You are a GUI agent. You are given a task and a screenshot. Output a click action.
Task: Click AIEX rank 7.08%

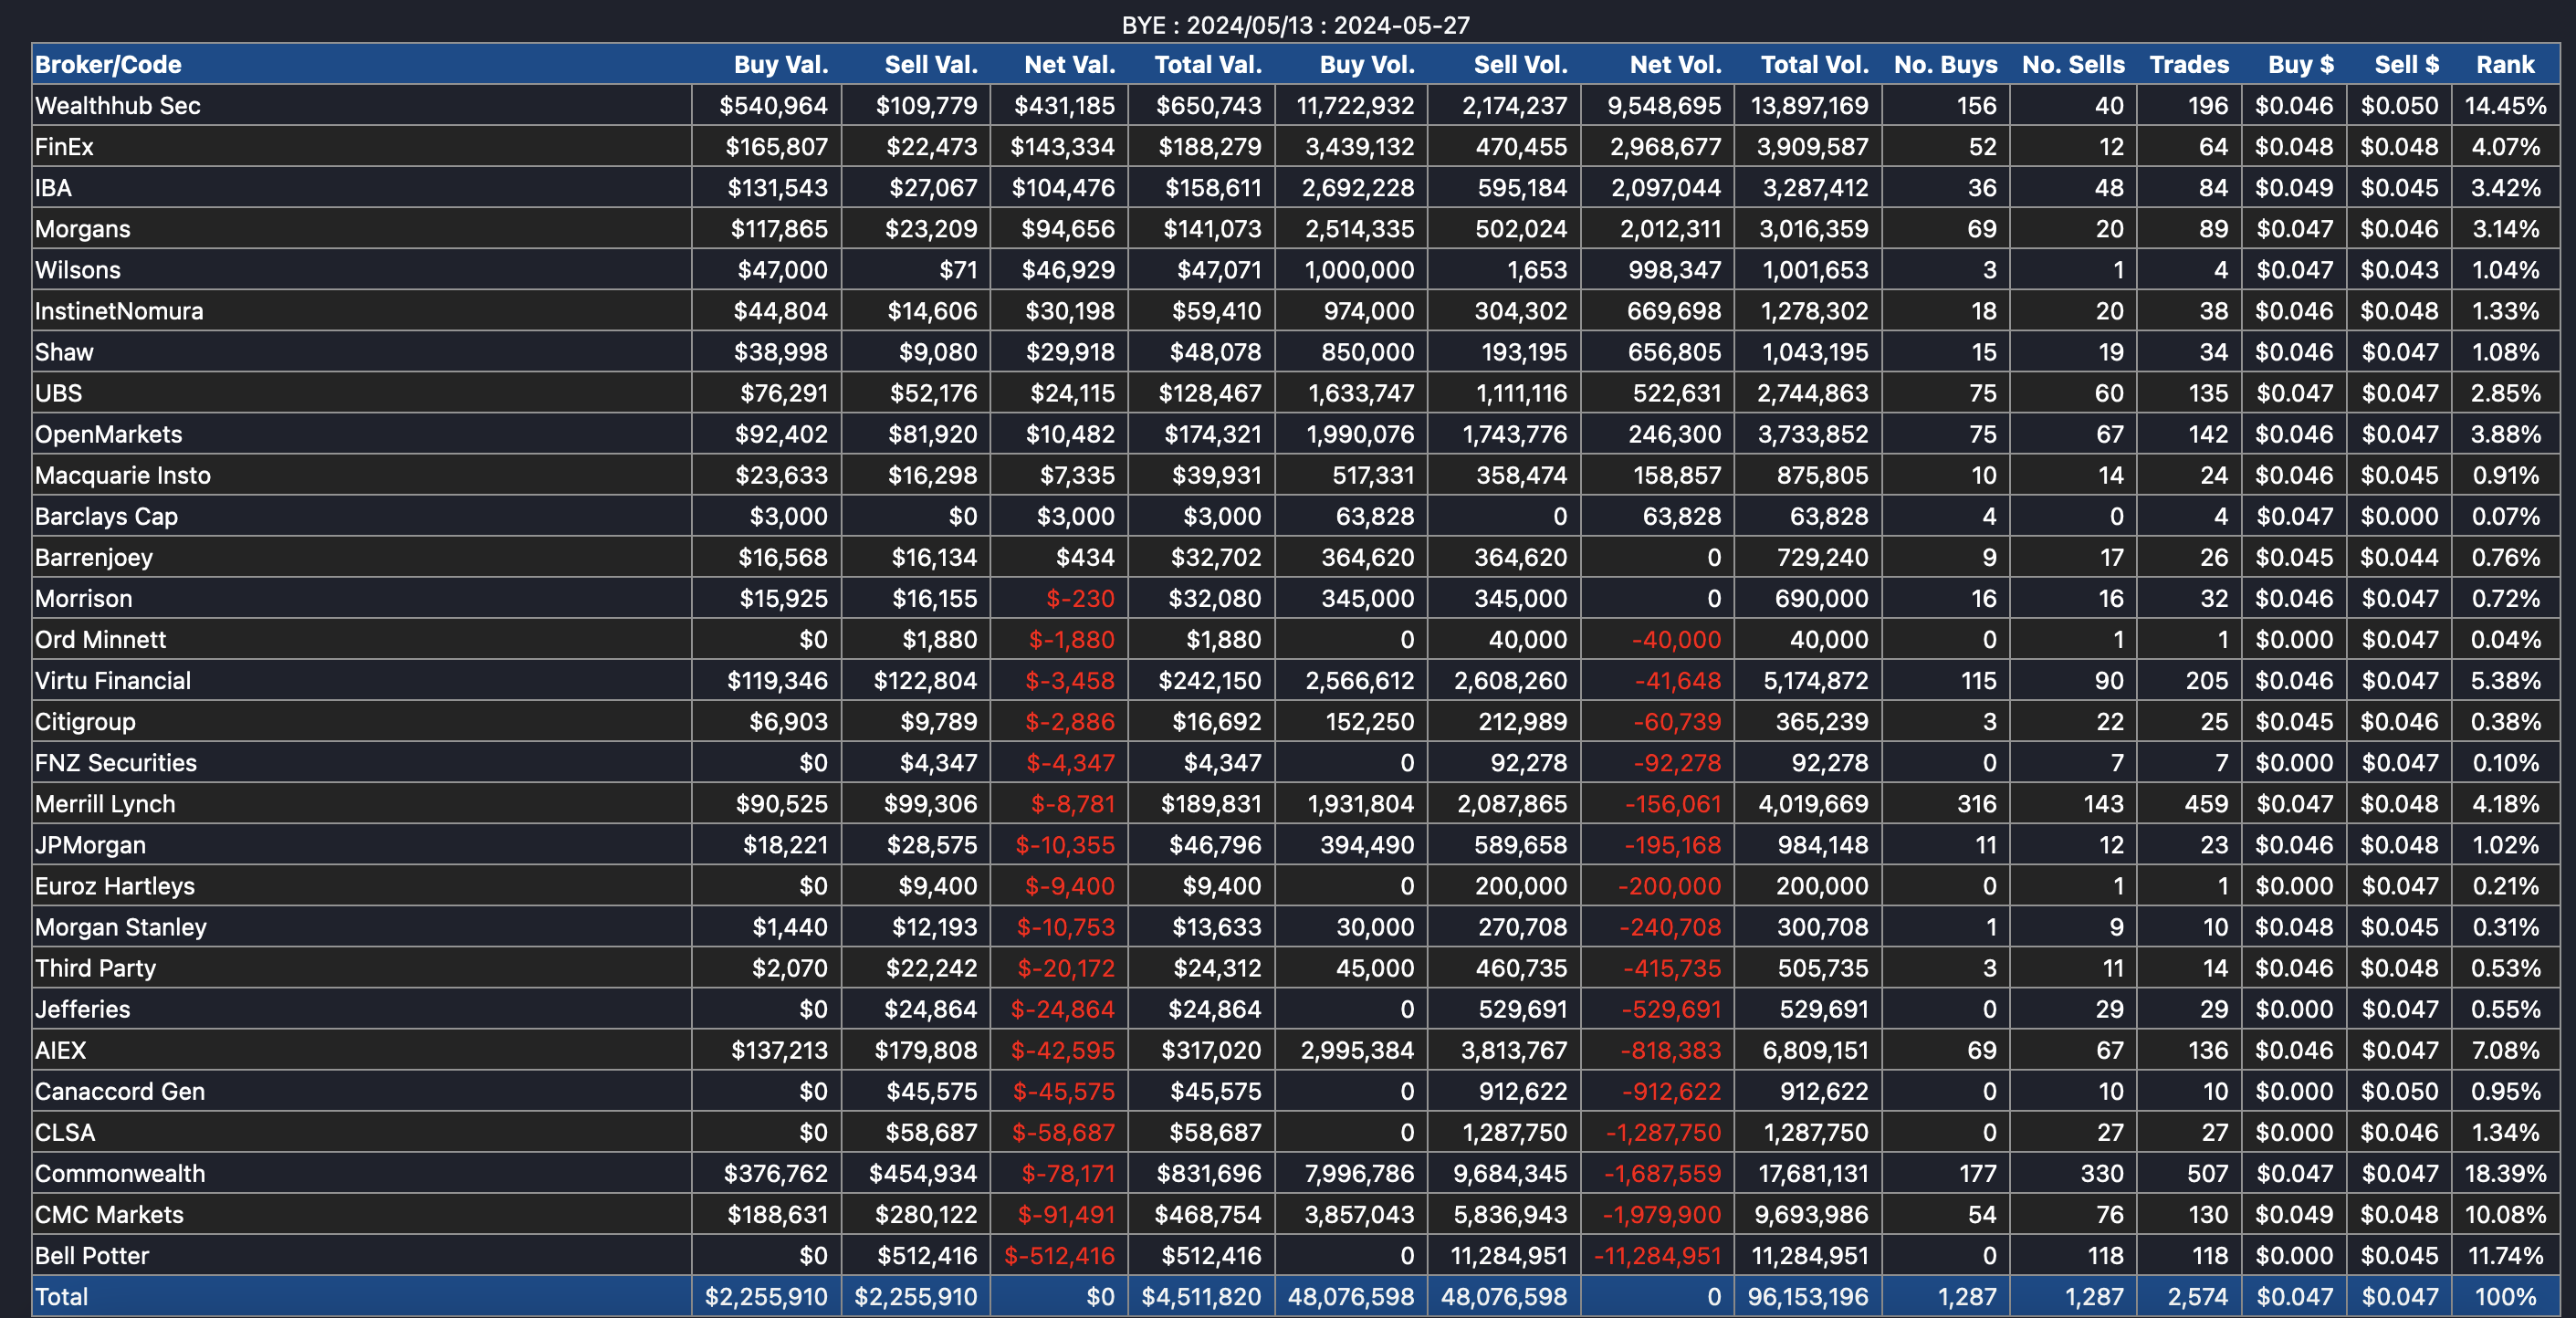point(2505,1049)
